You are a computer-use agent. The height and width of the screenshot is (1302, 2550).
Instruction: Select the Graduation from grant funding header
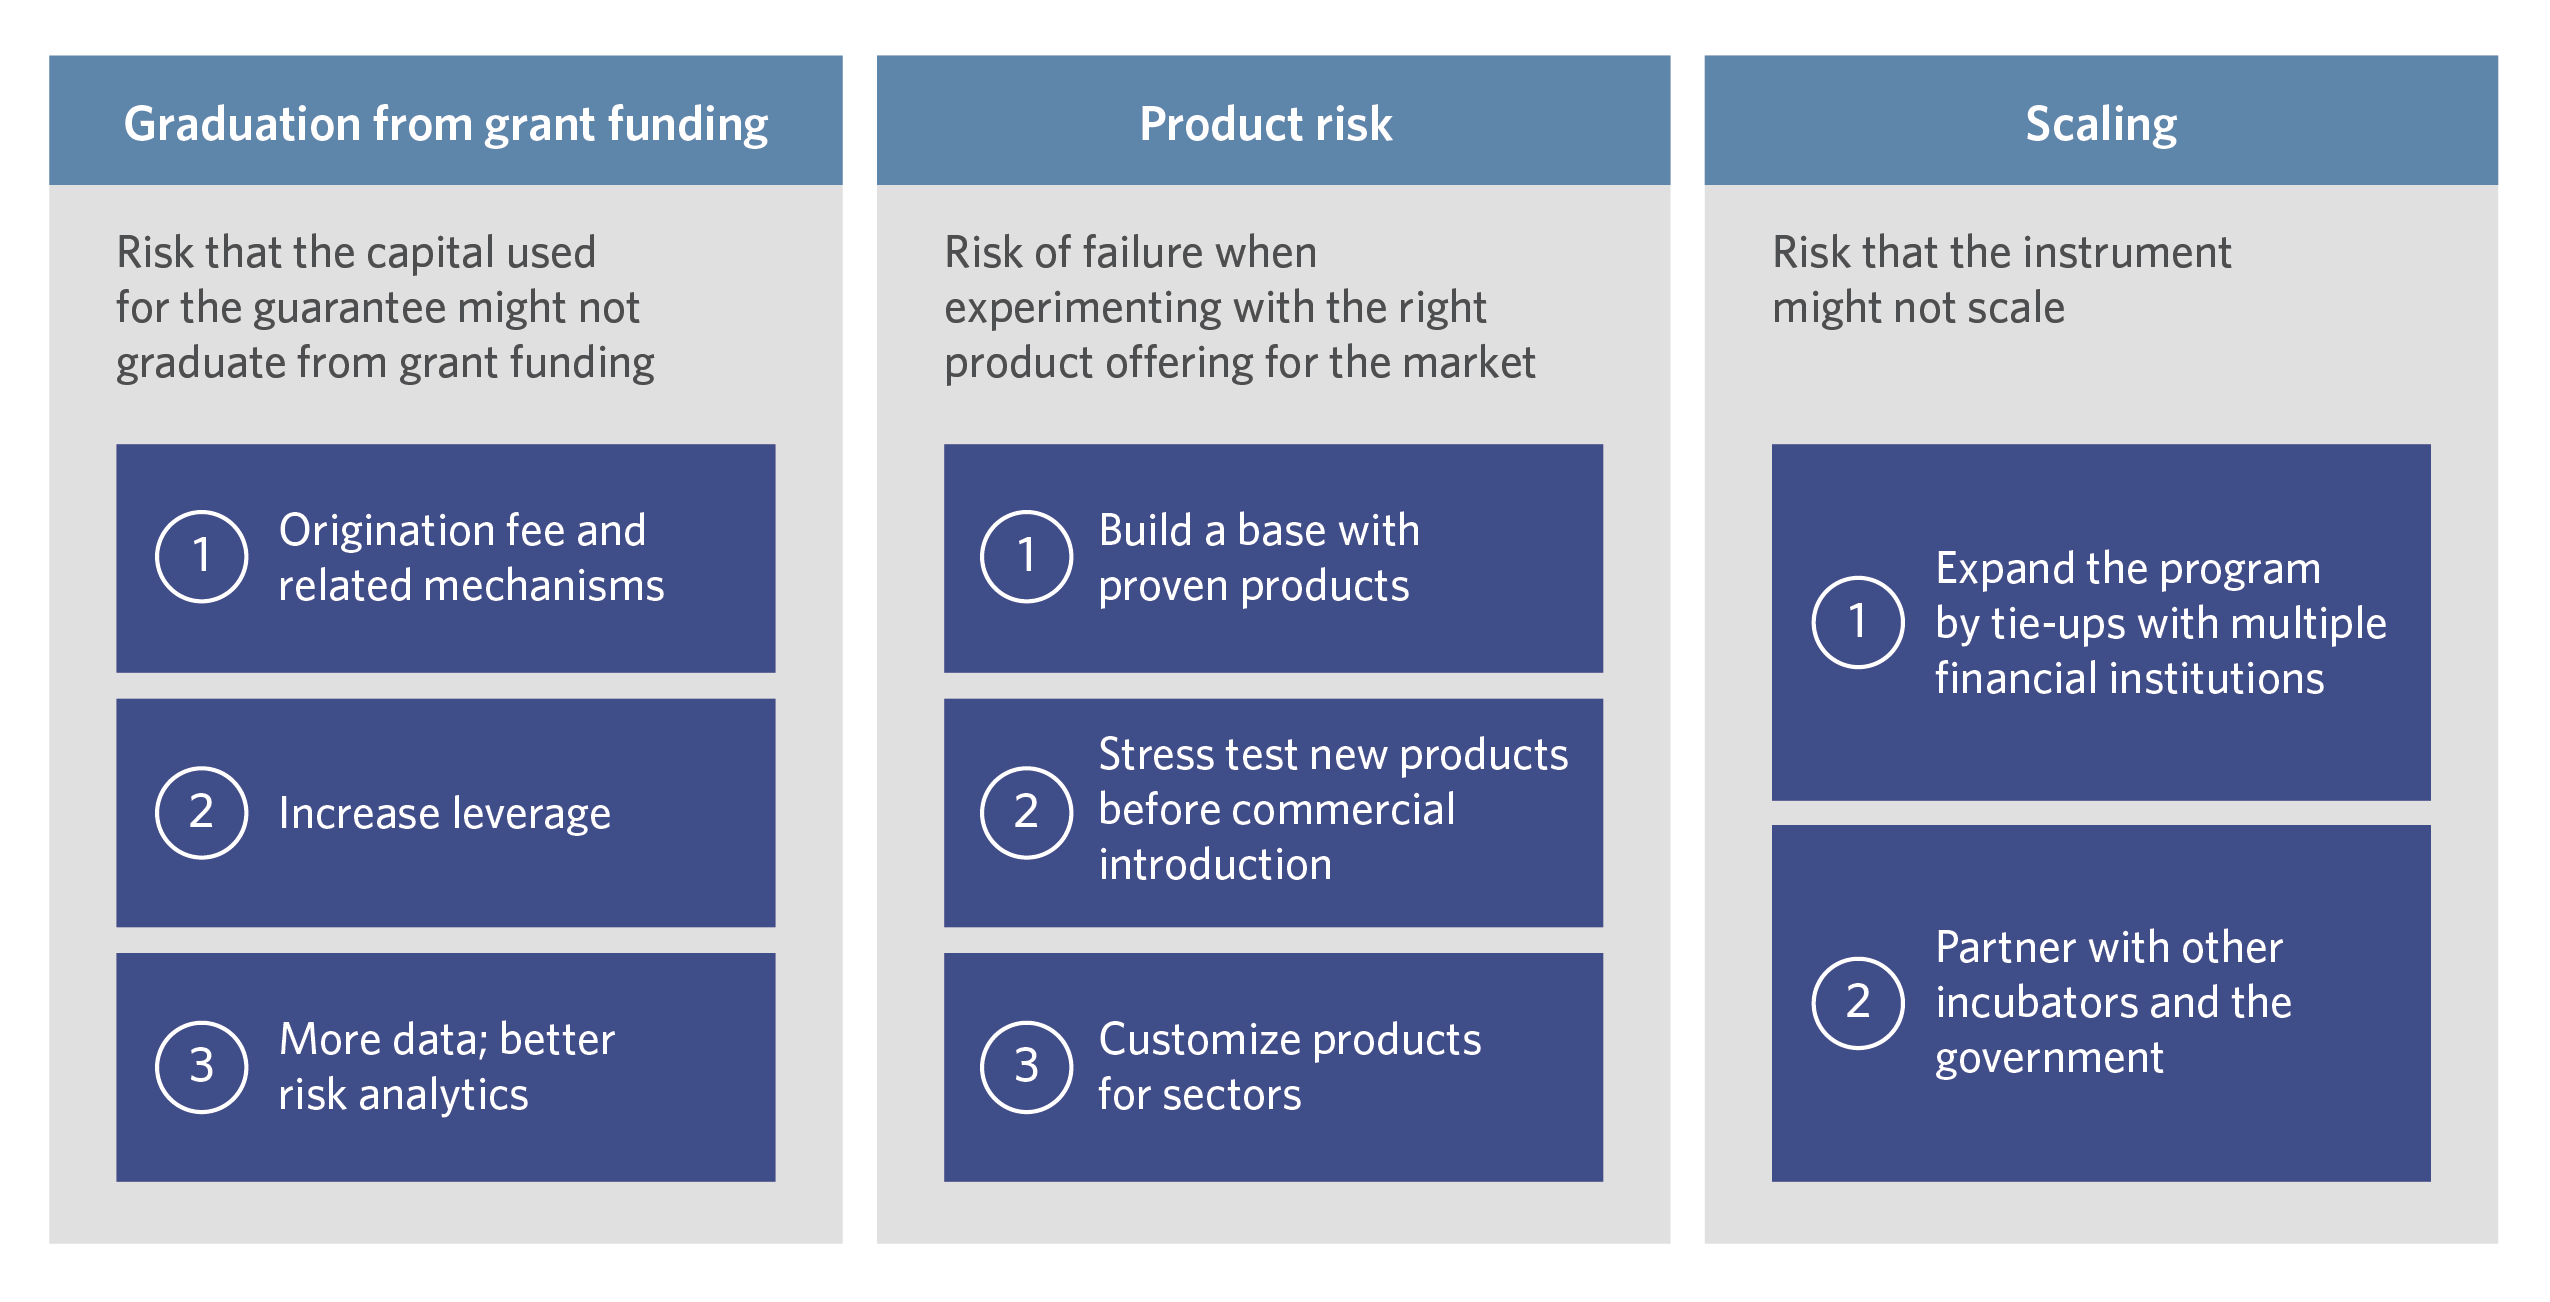446,120
